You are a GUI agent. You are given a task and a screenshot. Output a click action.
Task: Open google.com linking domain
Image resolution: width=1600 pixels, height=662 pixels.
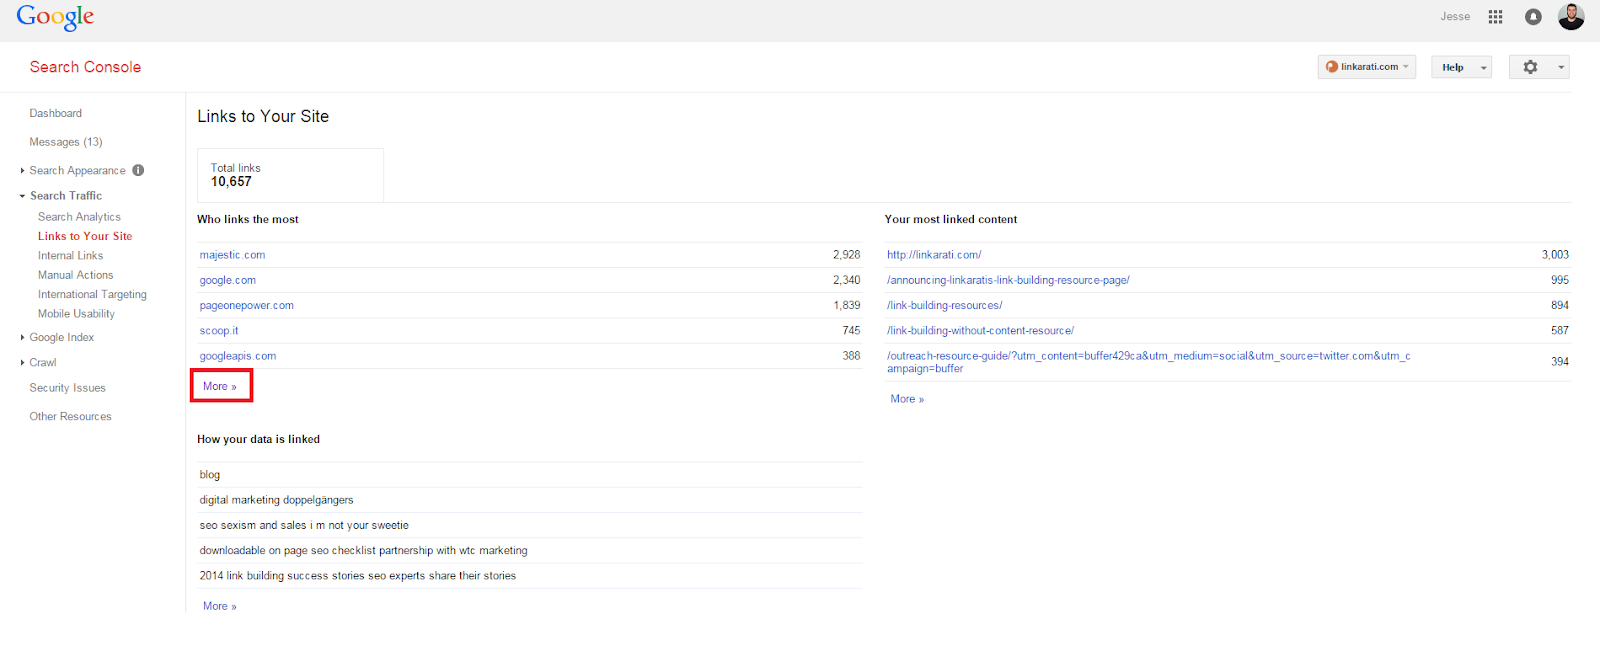pyautogui.click(x=228, y=281)
